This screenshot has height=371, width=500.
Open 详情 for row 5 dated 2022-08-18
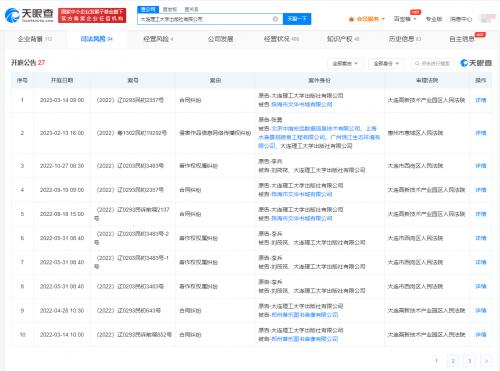point(480,214)
